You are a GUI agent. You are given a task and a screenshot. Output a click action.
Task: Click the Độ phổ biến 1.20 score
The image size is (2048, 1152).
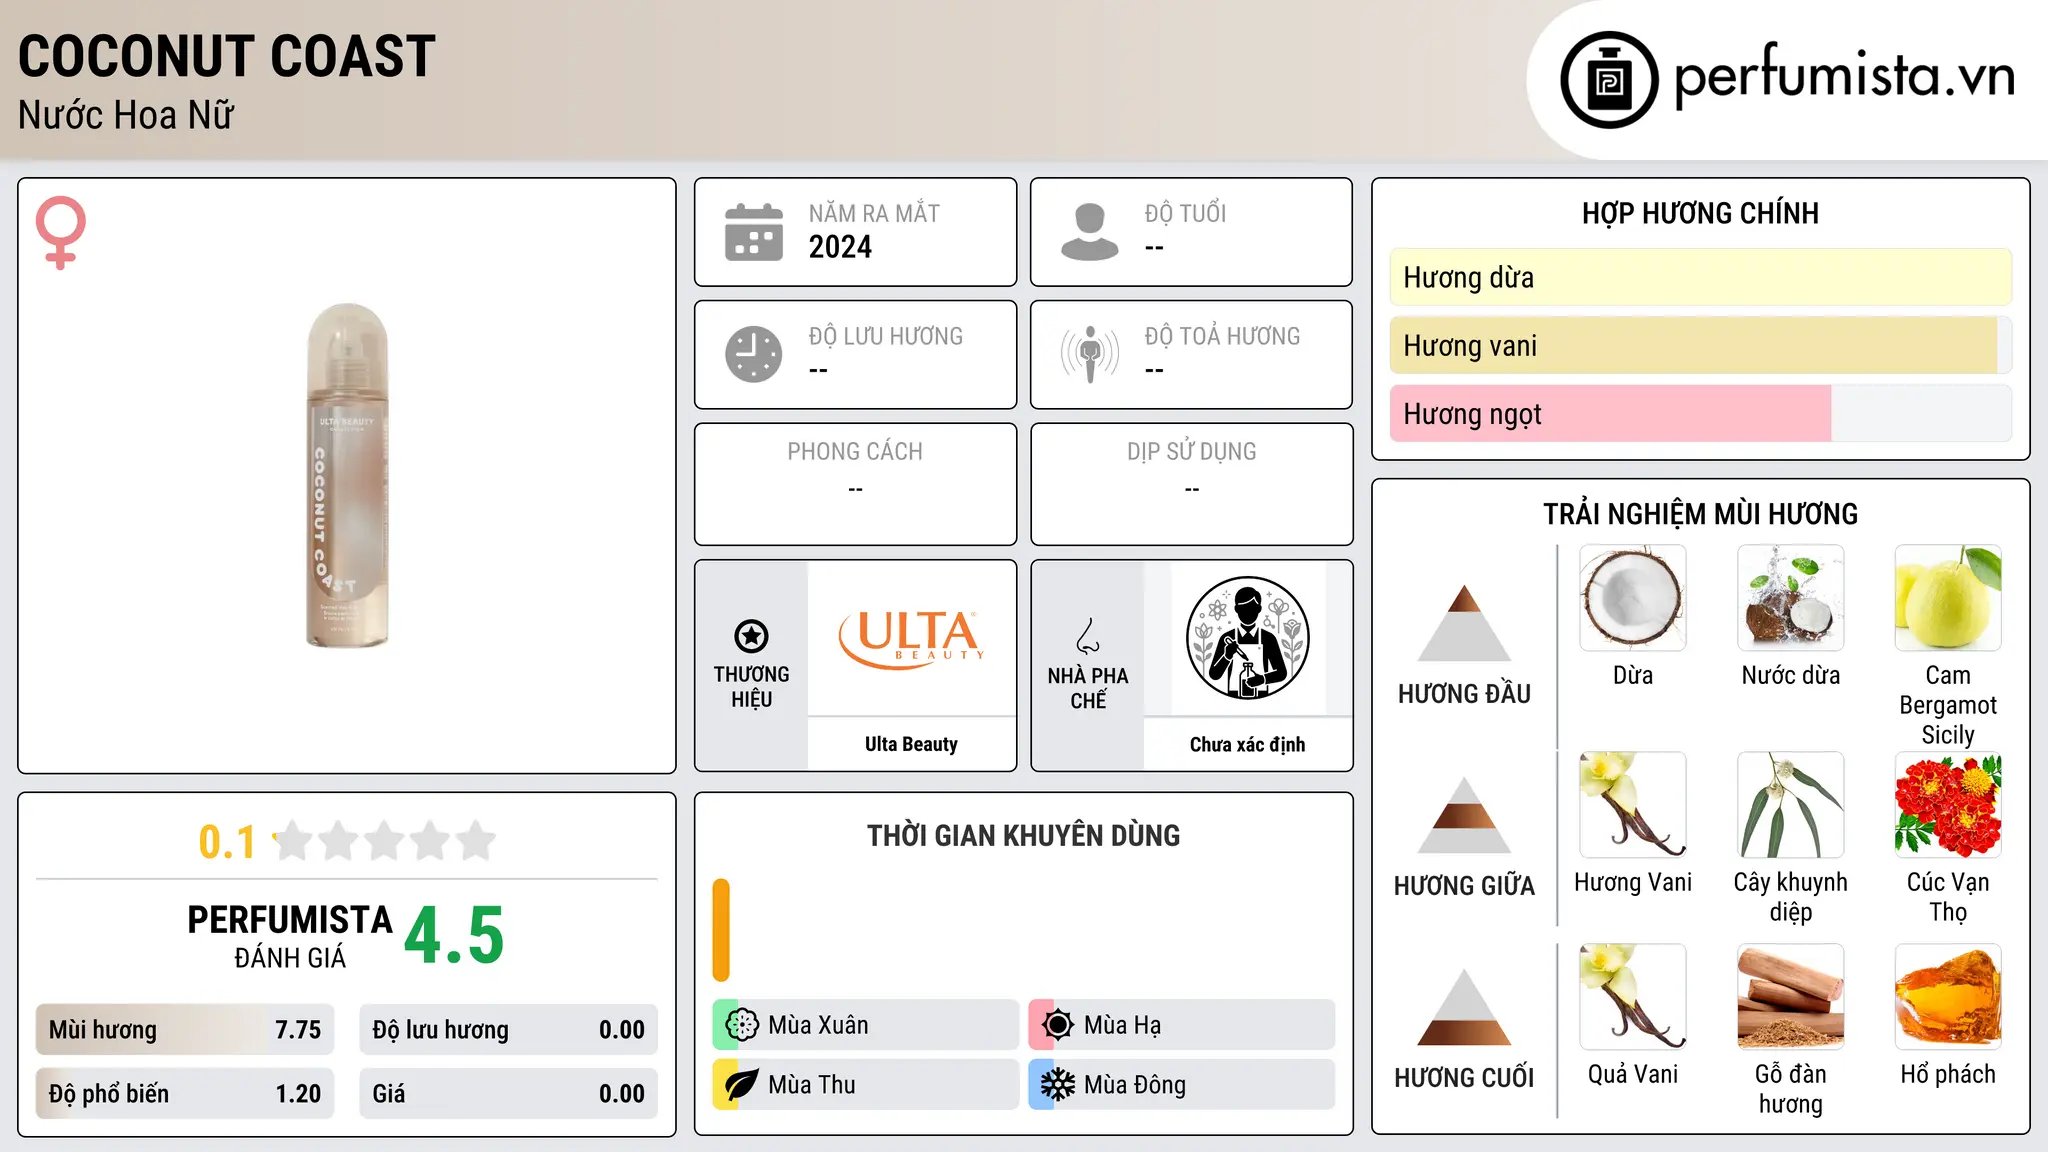185,1094
